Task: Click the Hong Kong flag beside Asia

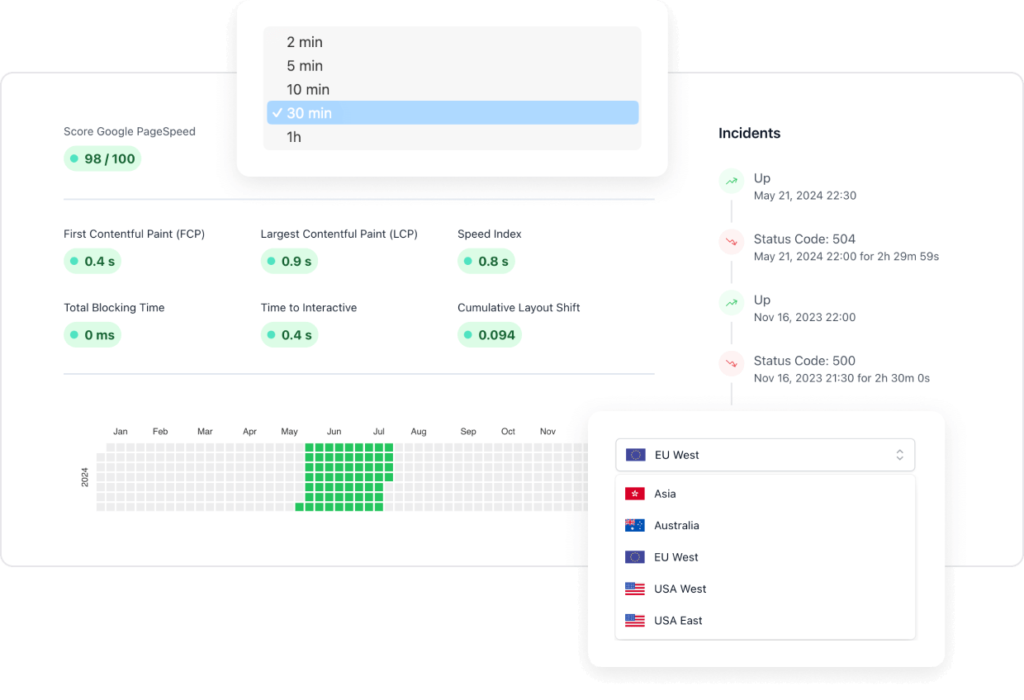Action: click(634, 494)
